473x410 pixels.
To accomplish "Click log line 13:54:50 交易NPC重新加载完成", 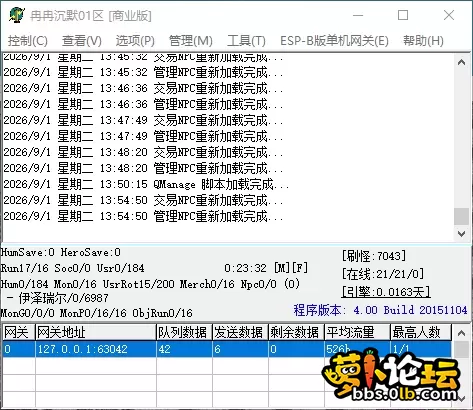I will coord(143,200).
